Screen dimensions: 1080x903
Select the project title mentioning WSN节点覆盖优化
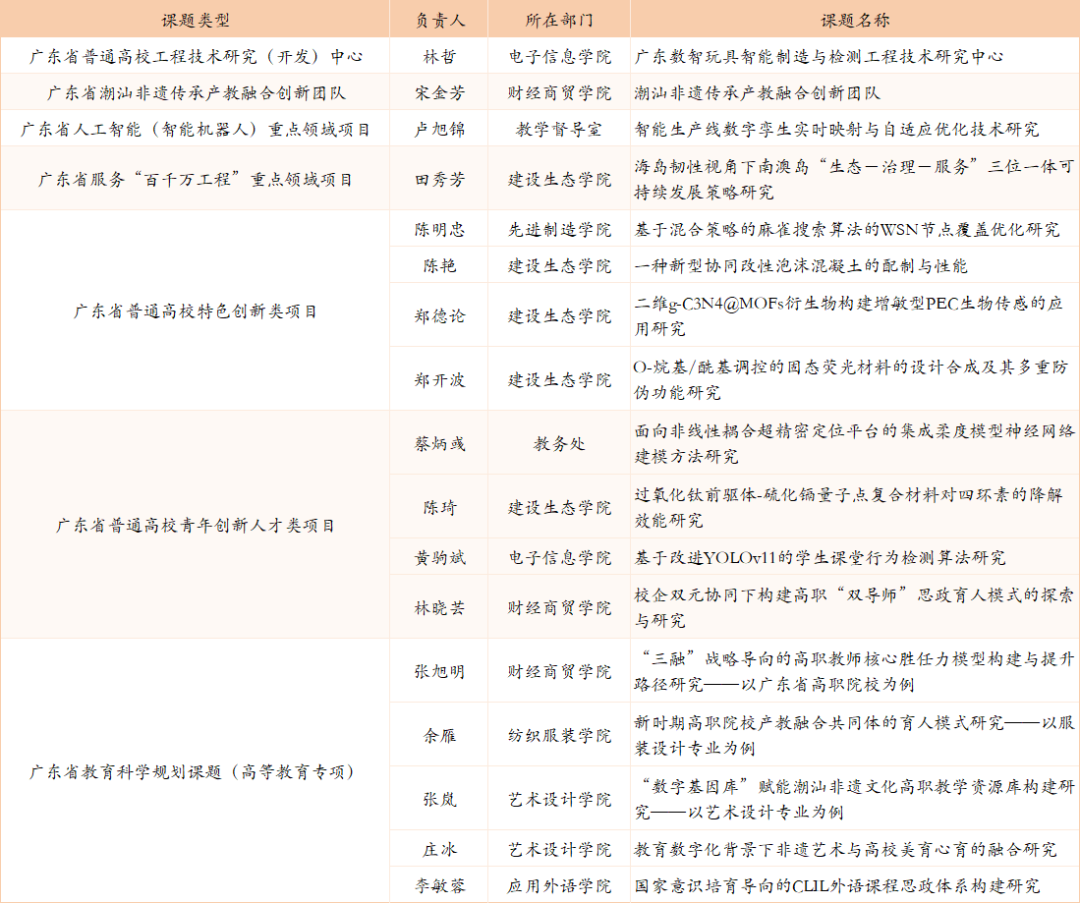point(847,229)
